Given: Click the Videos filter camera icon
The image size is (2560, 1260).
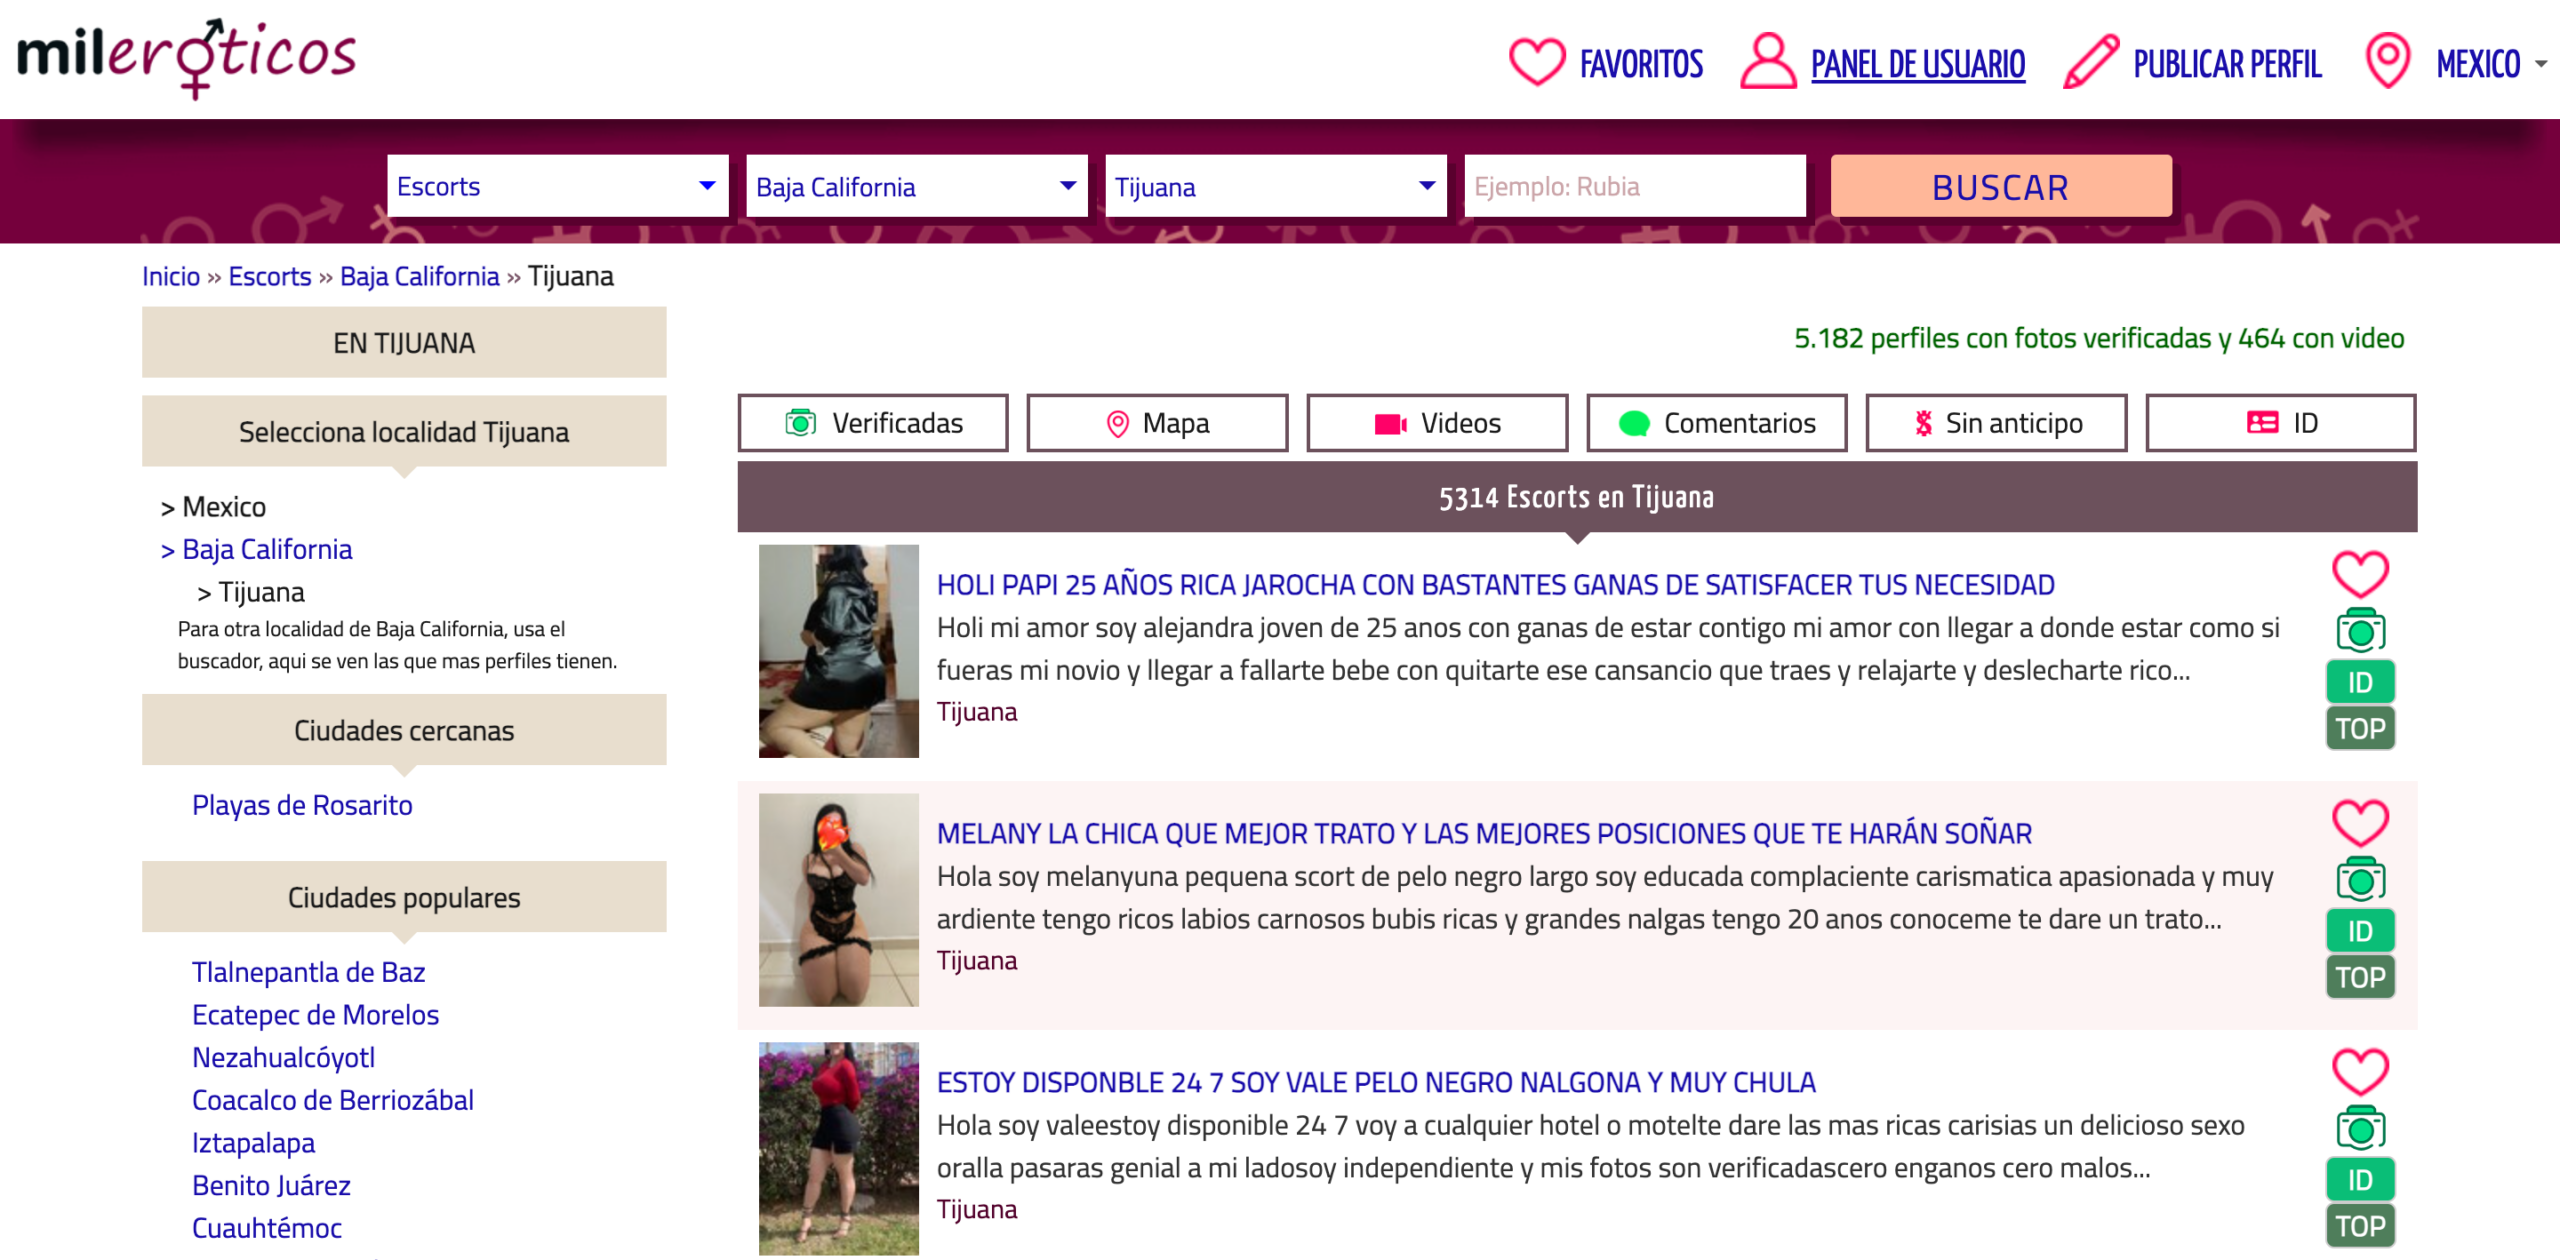Looking at the screenshot, I should [1392, 422].
